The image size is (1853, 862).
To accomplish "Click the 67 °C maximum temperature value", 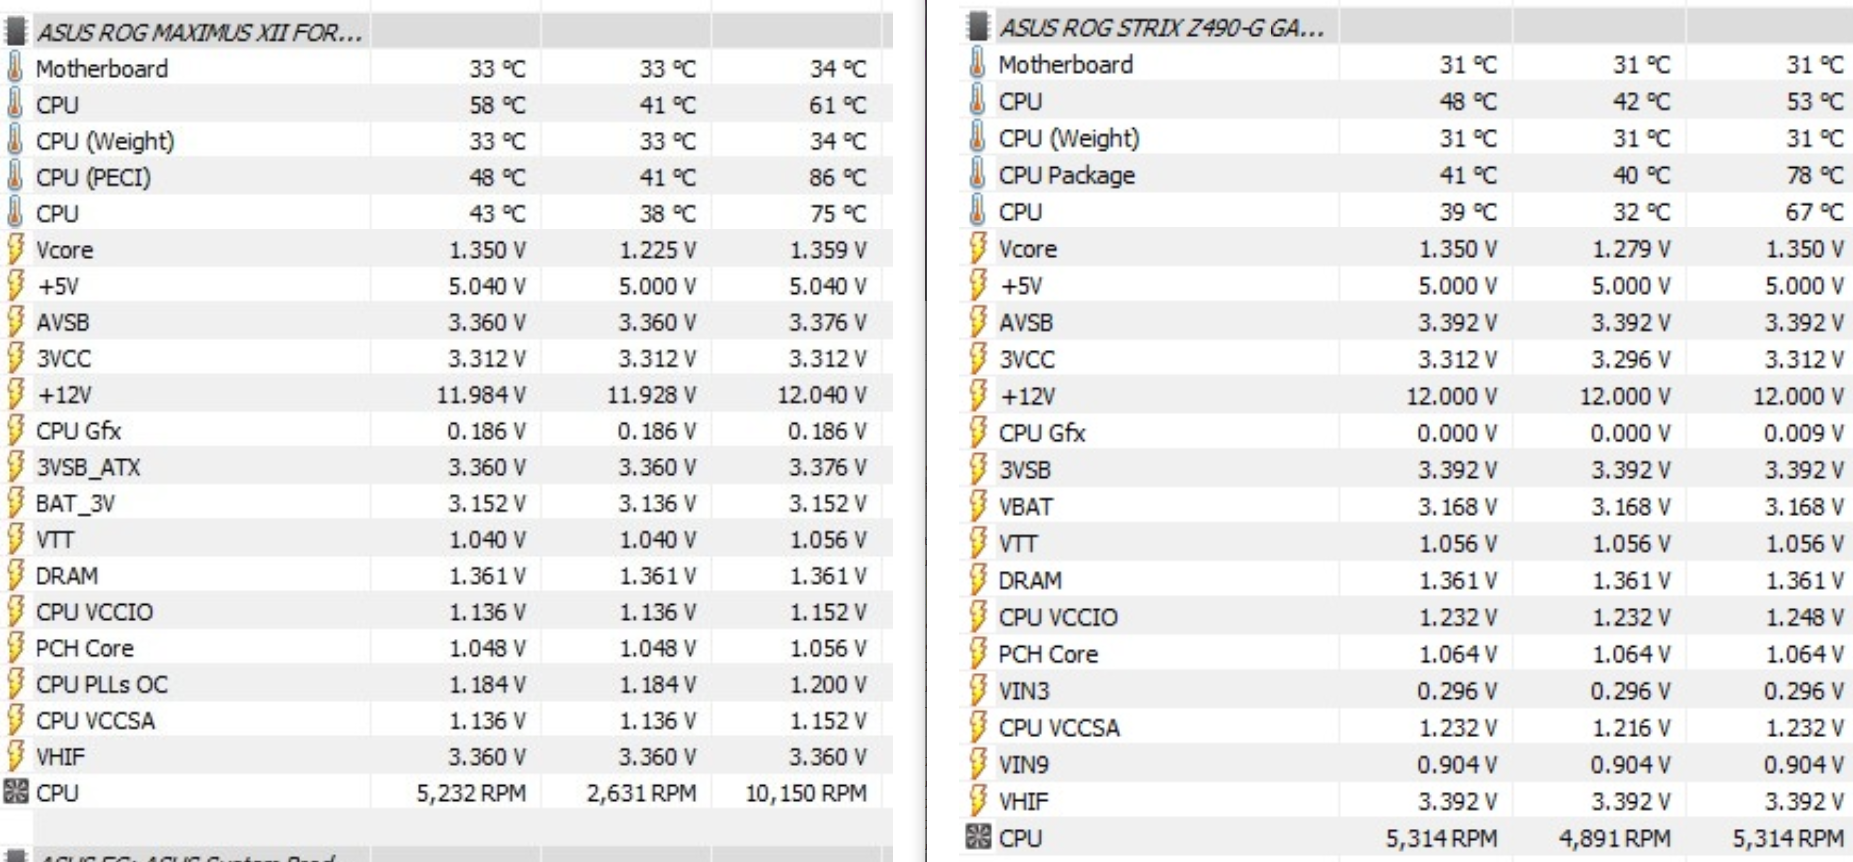I will (1815, 212).
